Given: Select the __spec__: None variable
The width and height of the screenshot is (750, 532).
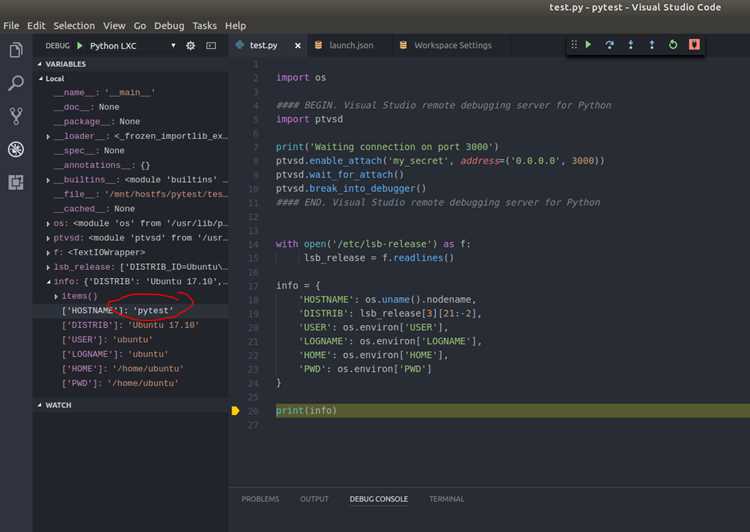Looking at the screenshot, I should tap(130, 151).
